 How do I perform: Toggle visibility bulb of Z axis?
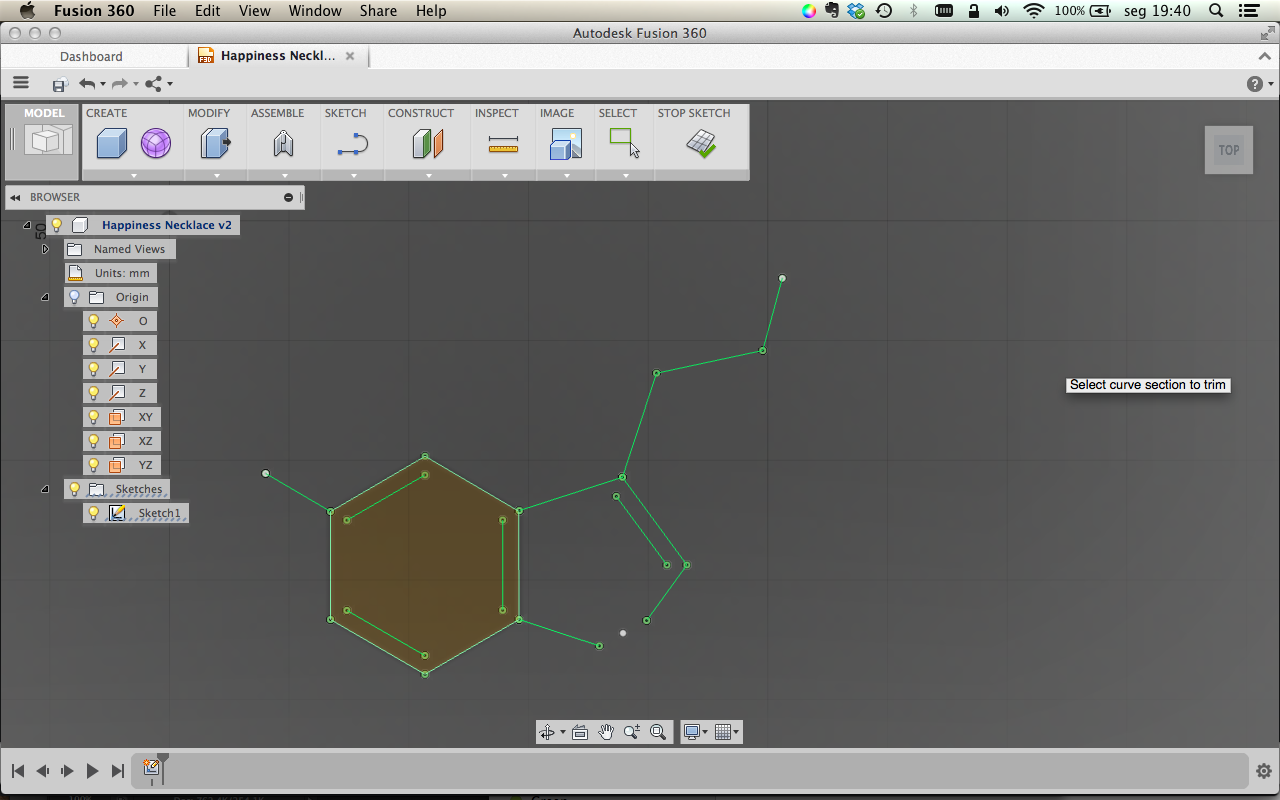[x=94, y=393]
